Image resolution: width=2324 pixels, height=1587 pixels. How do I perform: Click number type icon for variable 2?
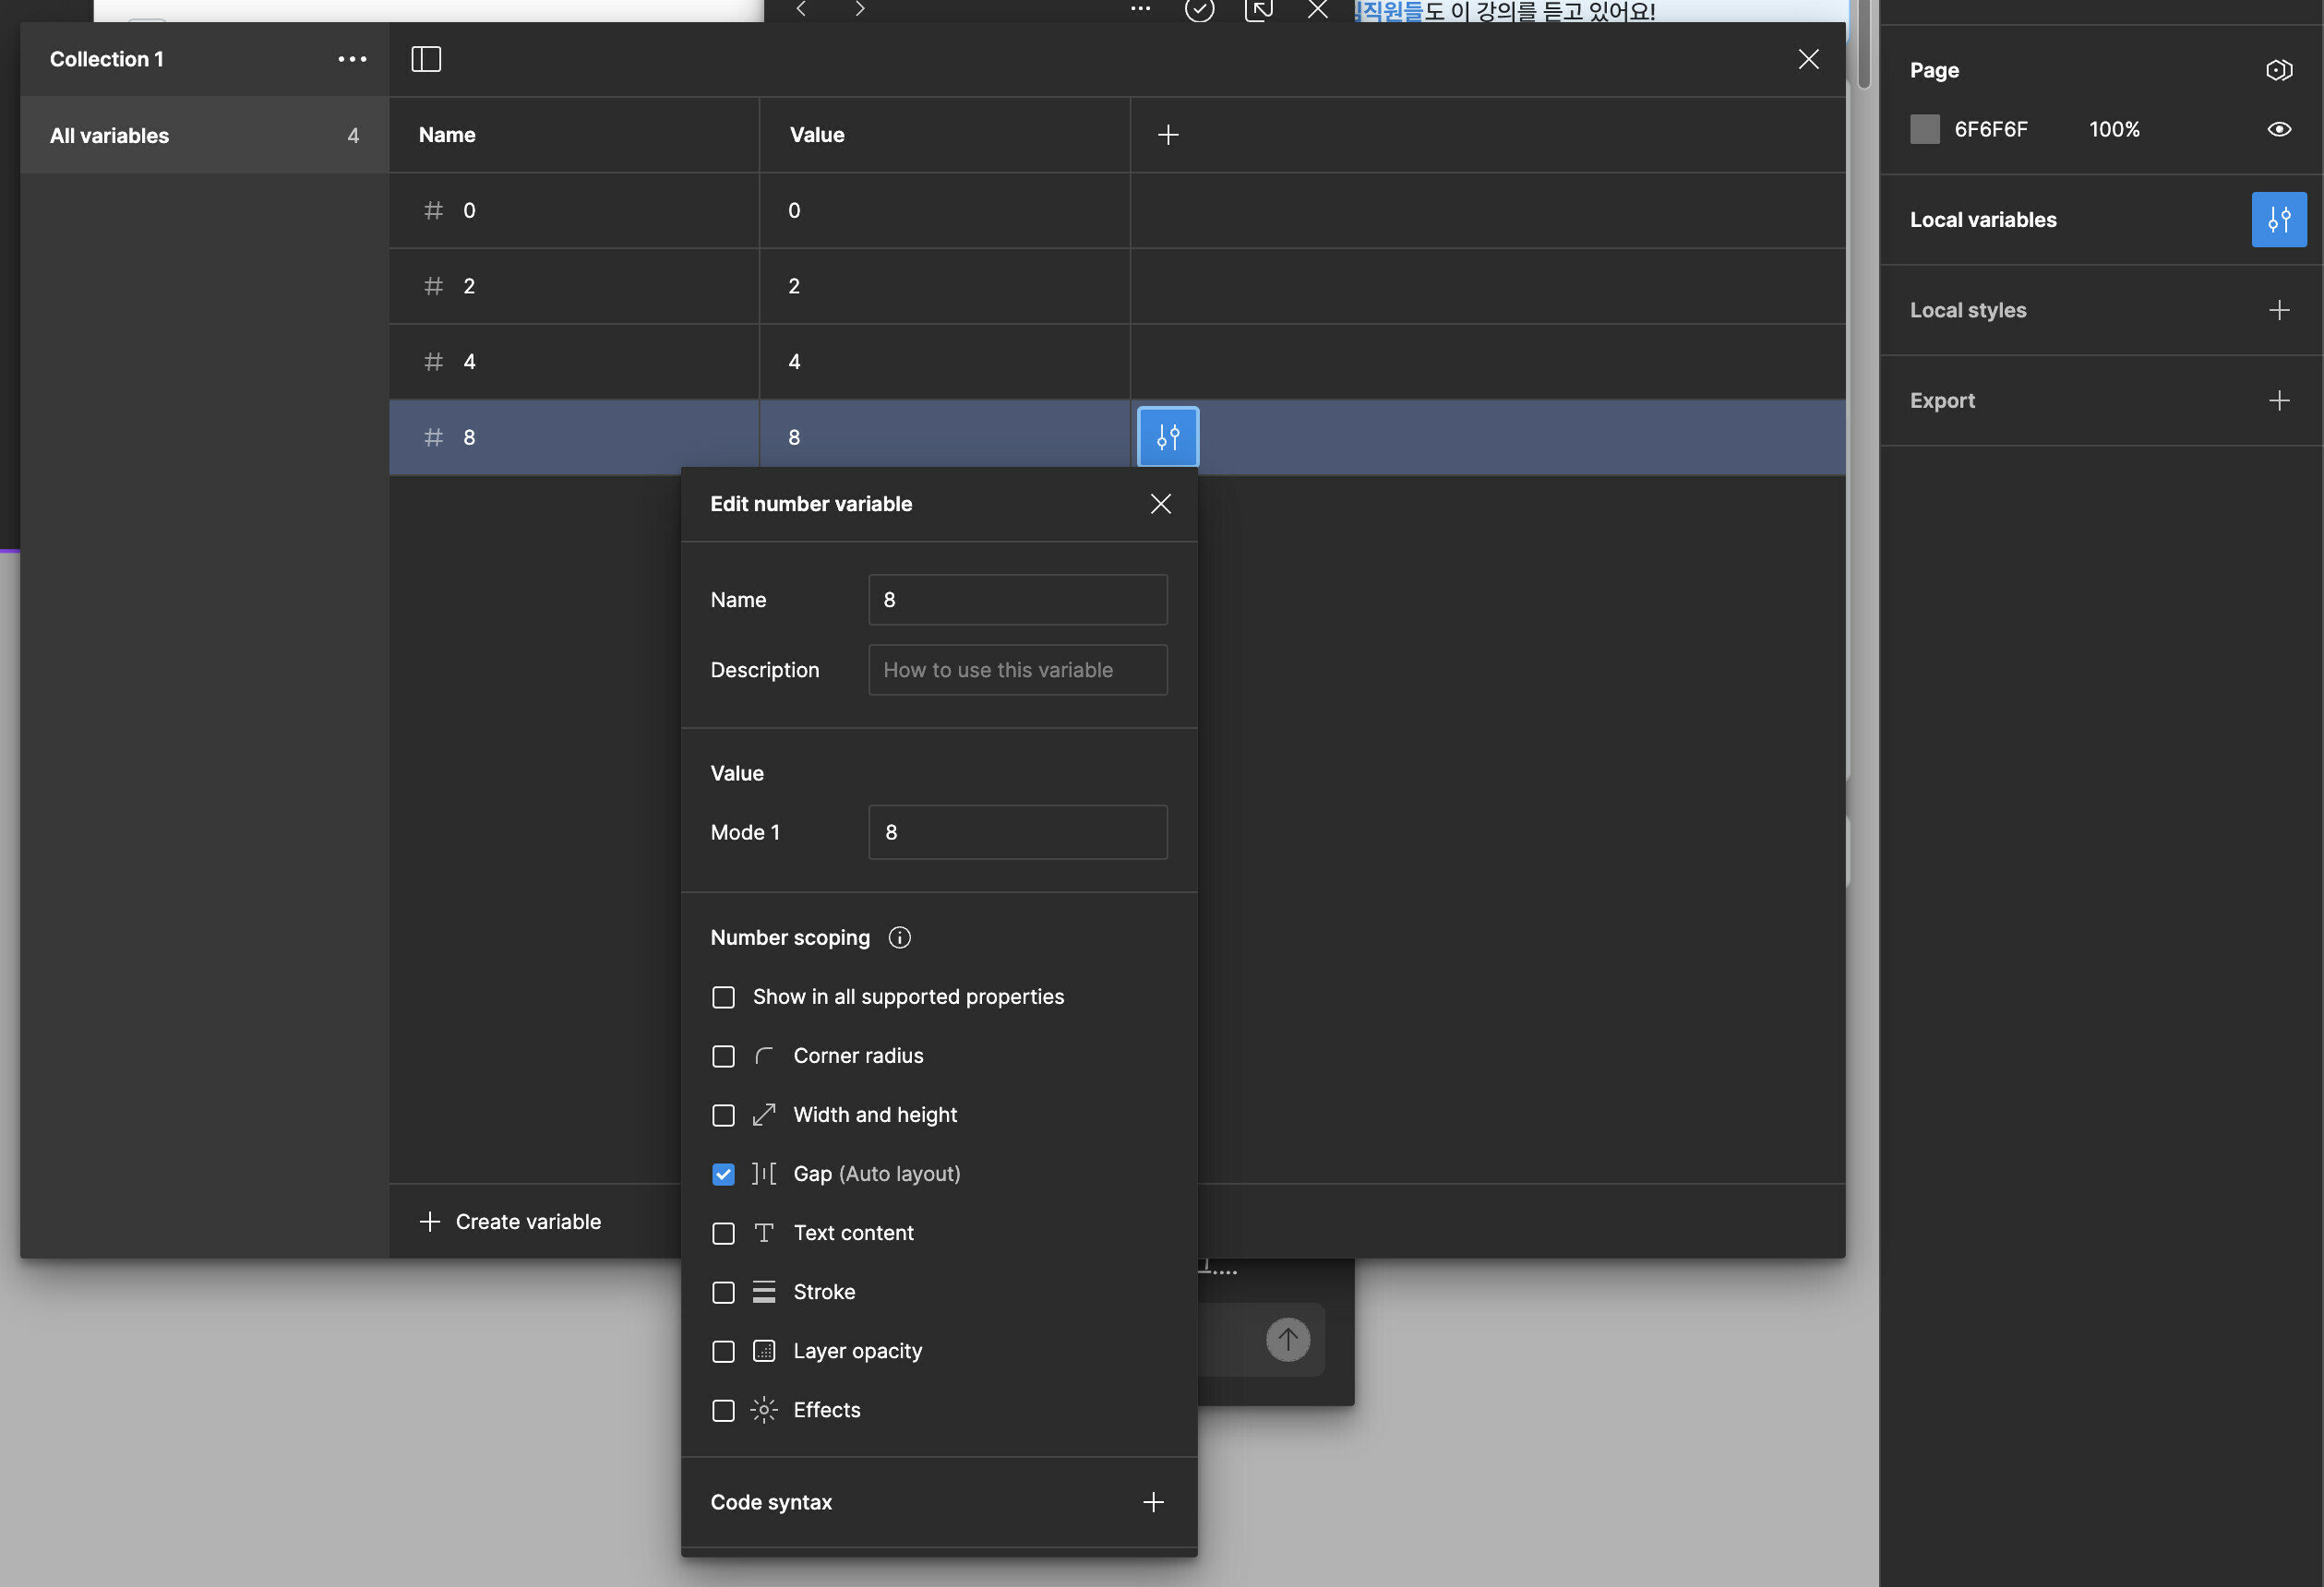pos(433,286)
